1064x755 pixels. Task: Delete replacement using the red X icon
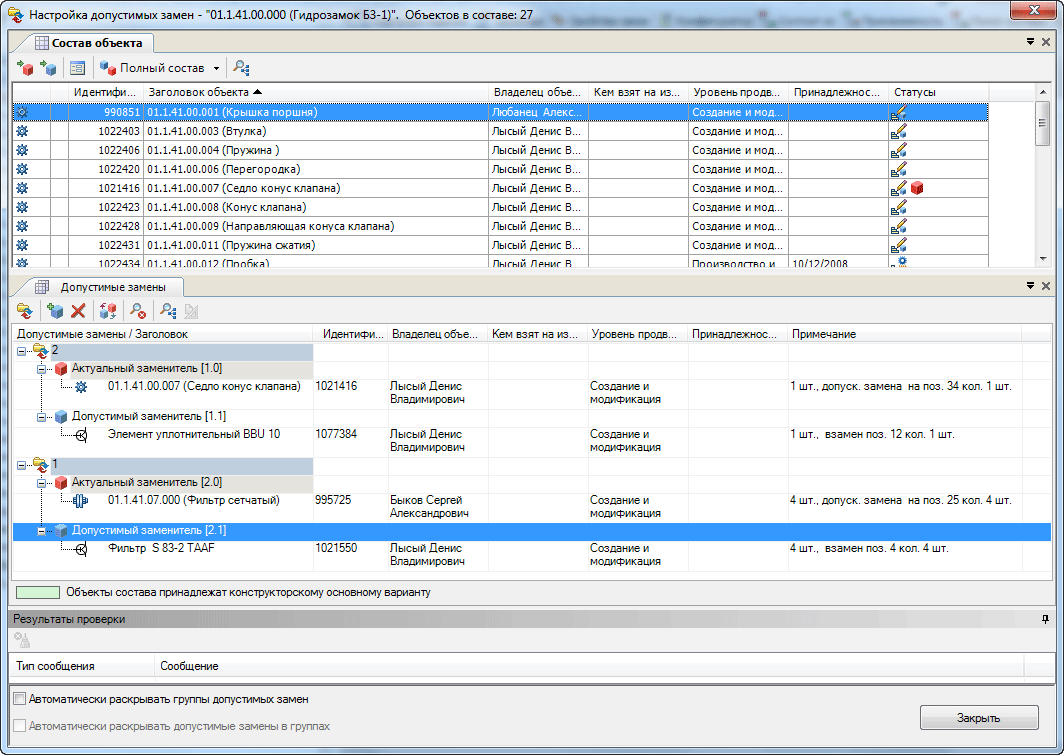78,311
